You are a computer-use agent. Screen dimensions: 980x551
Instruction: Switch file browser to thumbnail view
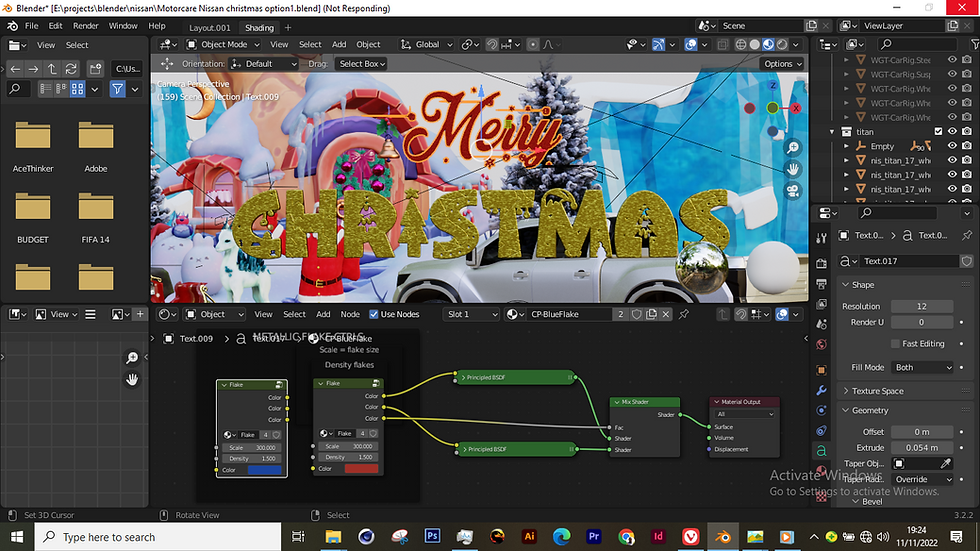(x=78, y=89)
